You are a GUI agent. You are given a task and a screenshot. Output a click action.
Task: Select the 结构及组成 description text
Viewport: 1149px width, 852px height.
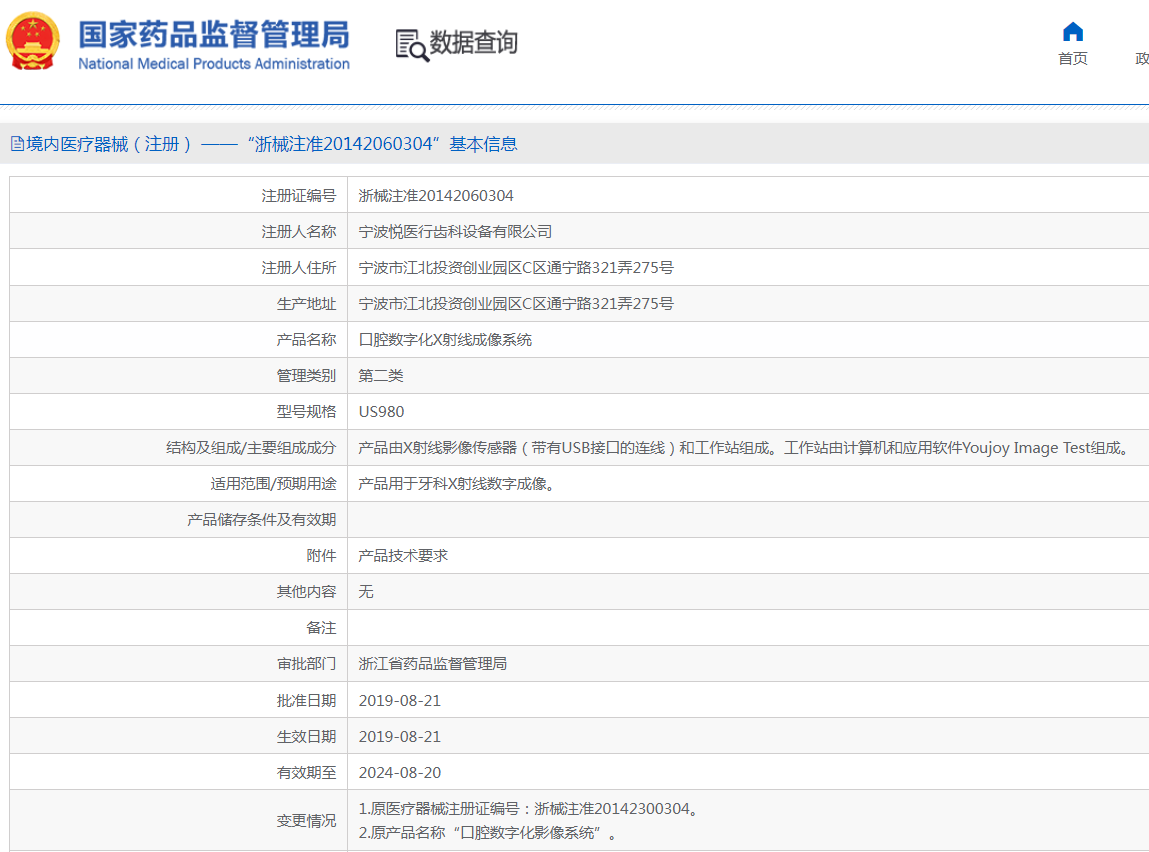point(745,448)
